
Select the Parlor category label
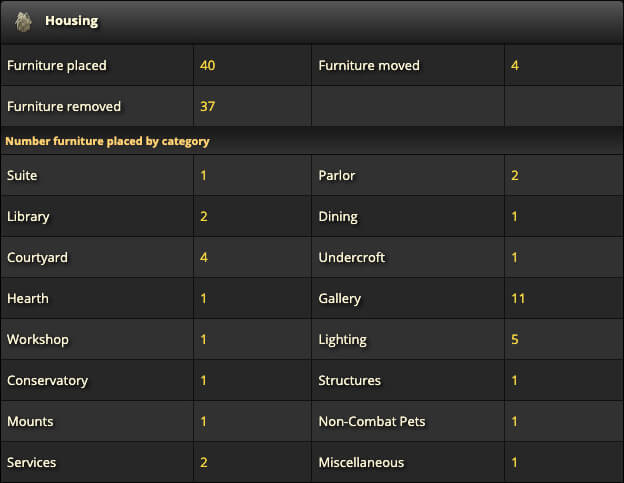[337, 175]
